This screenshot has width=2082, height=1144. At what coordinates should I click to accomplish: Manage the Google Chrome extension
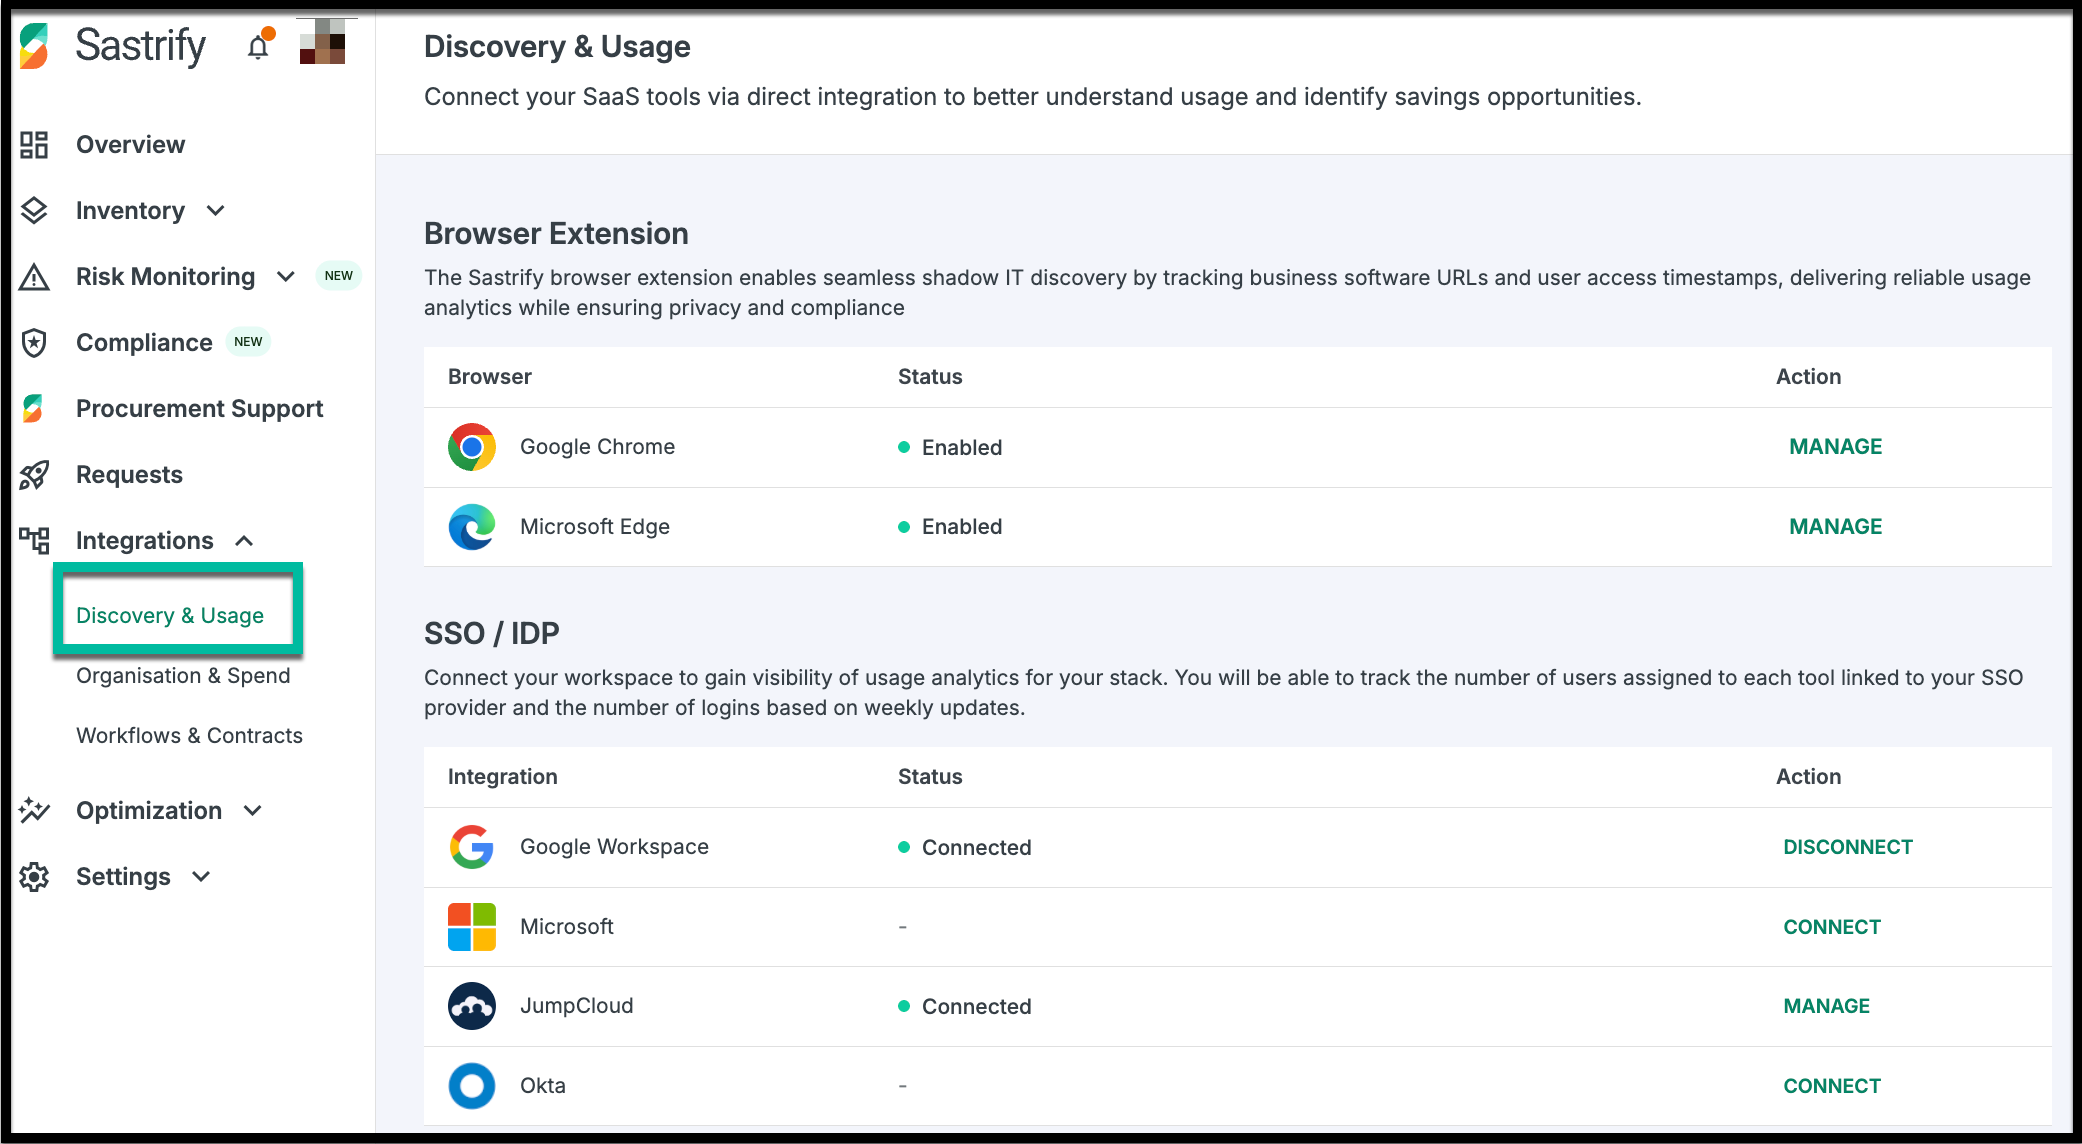coord(1835,447)
